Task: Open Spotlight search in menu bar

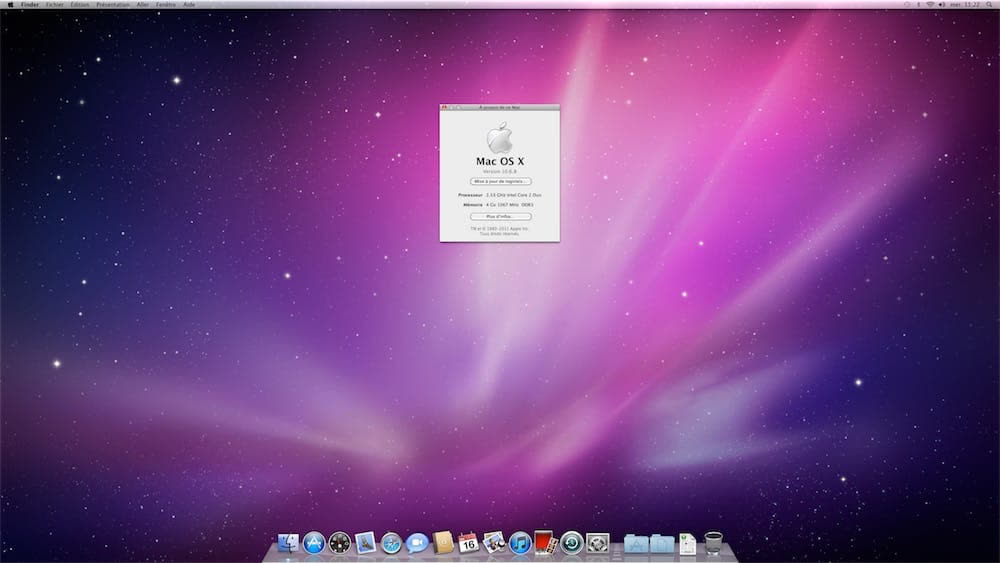Action: click(991, 4)
